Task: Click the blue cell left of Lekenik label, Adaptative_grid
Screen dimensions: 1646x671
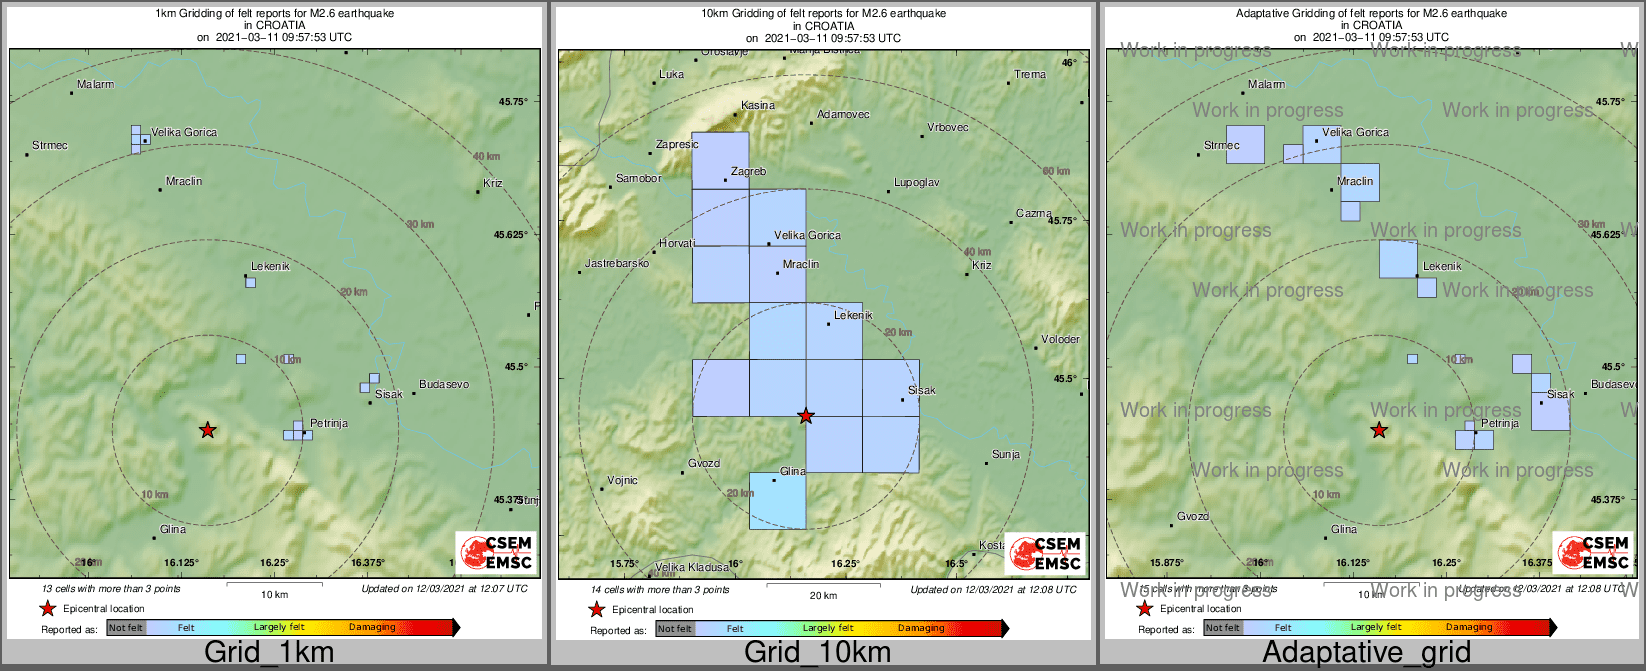Action: pyautogui.click(x=1398, y=259)
